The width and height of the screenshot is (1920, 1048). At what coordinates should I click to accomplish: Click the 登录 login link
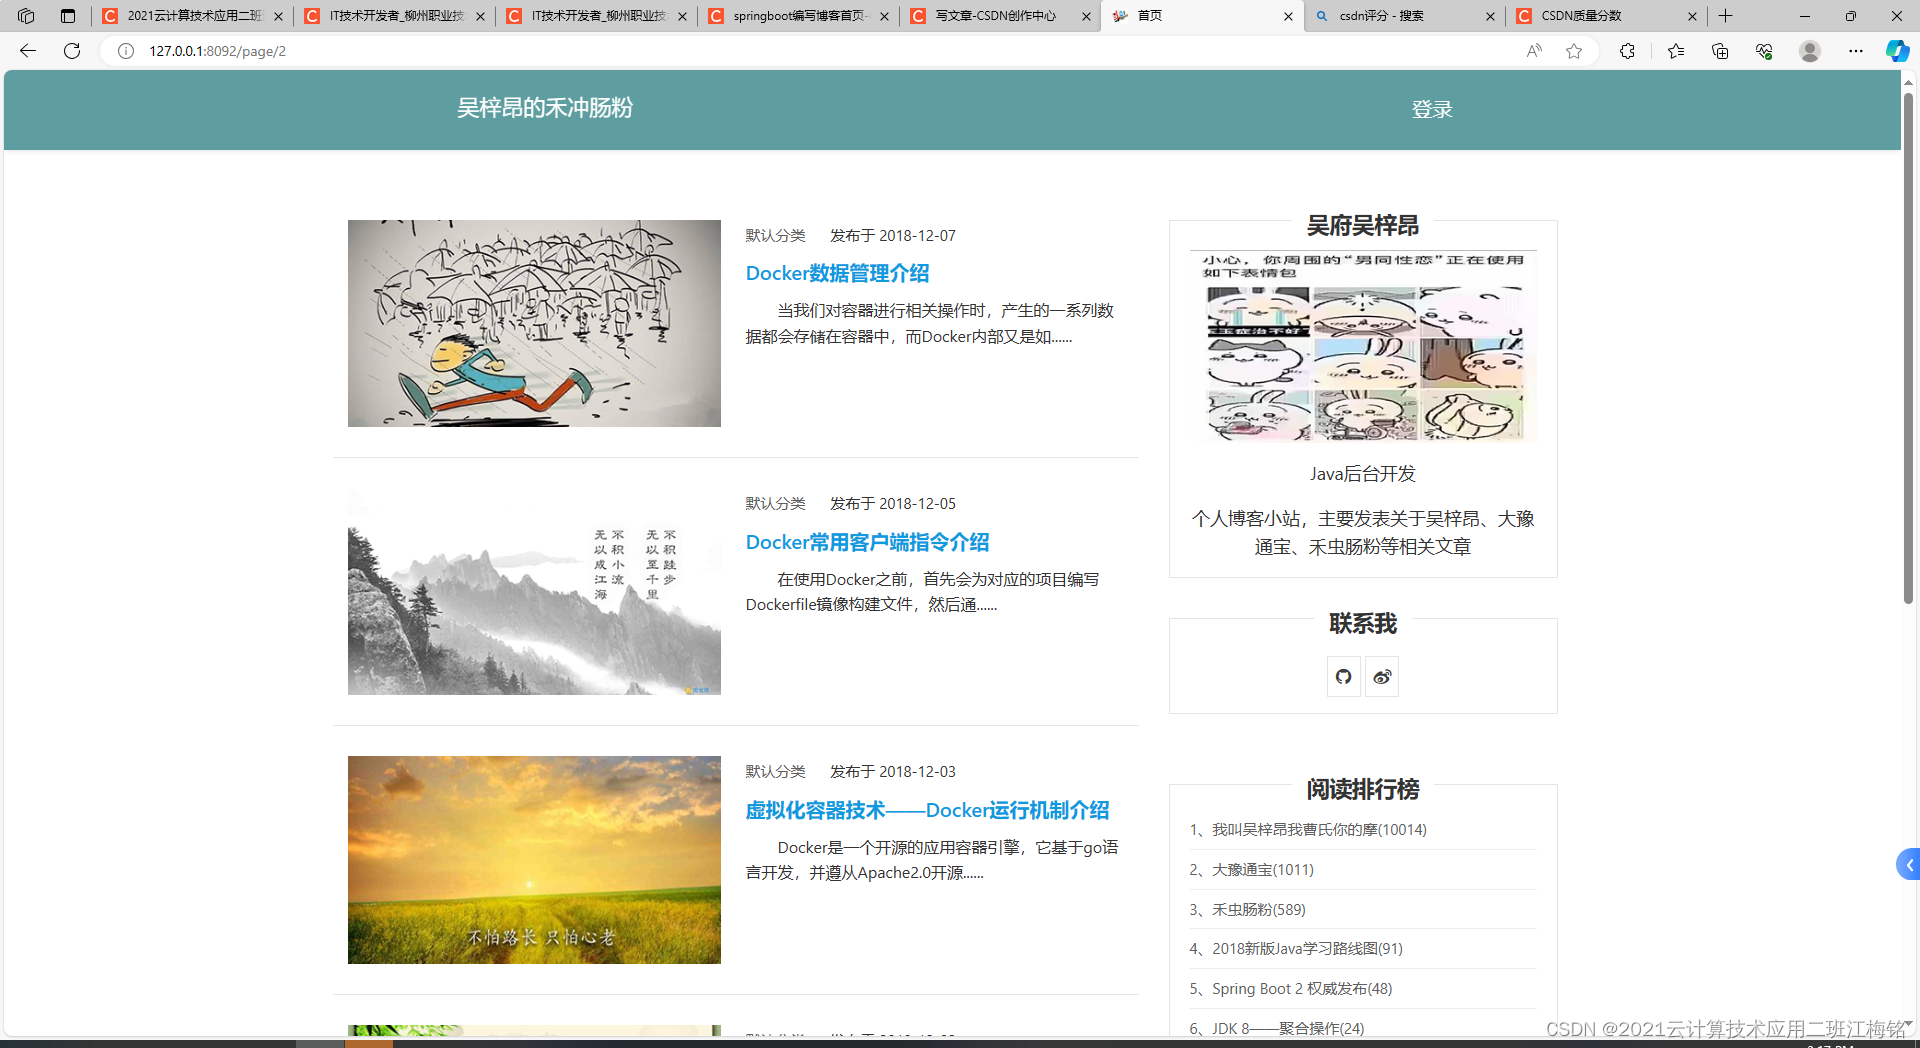tap(1432, 110)
